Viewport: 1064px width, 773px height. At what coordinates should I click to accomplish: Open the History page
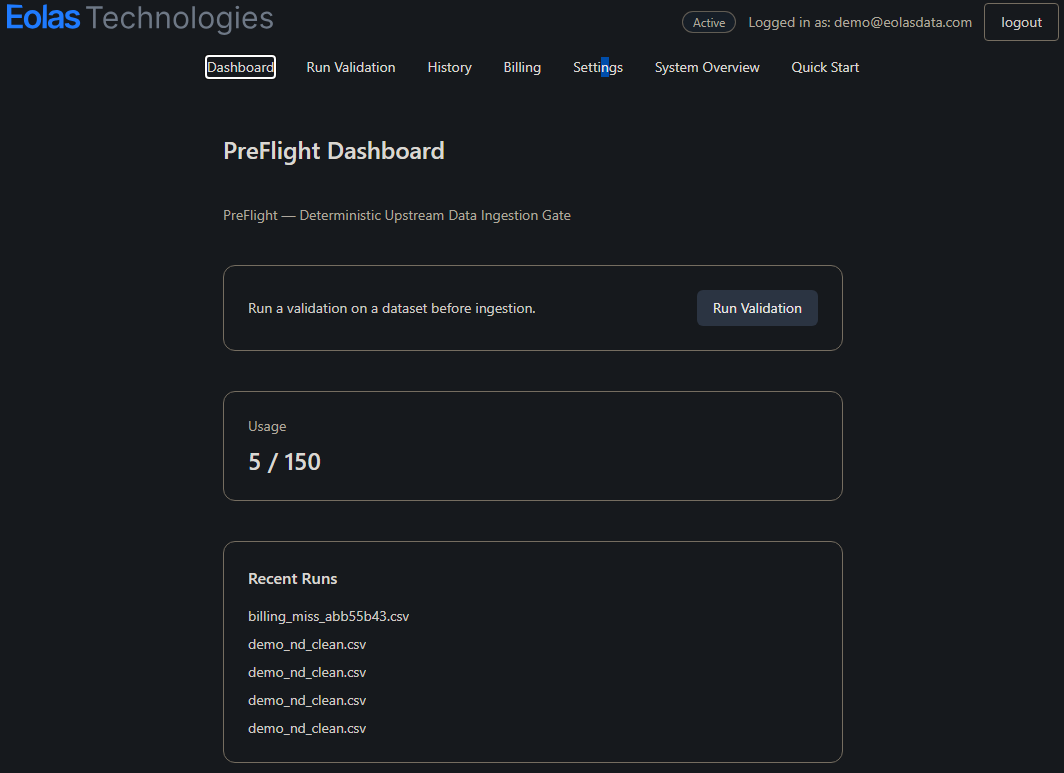(449, 67)
